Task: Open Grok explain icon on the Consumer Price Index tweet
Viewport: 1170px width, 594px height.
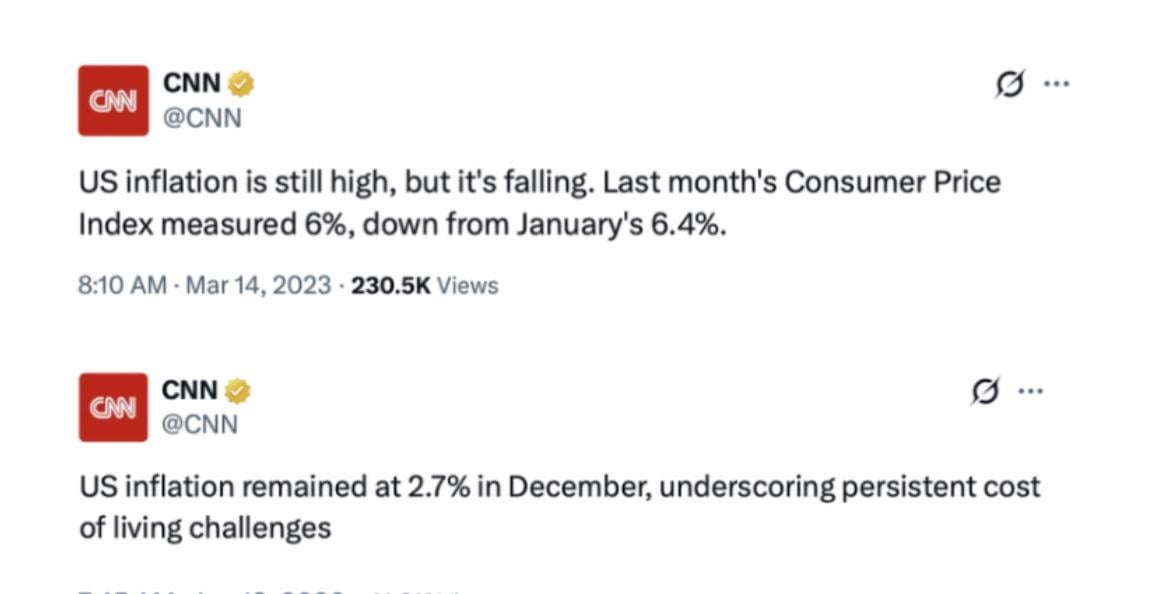Action: (1010, 85)
